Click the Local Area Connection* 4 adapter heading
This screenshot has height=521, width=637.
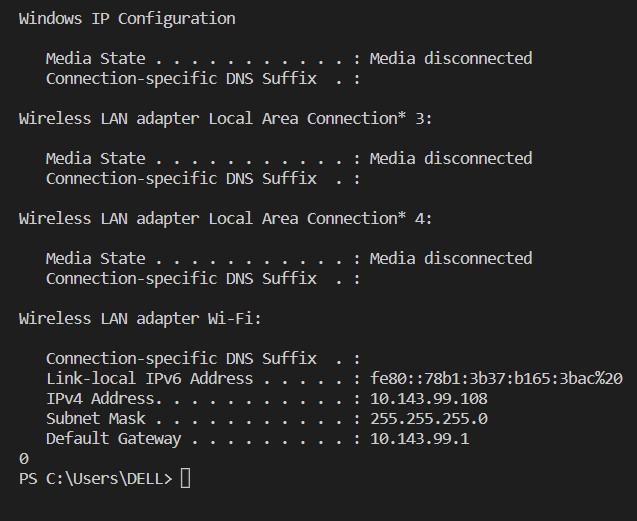(x=225, y=218)
